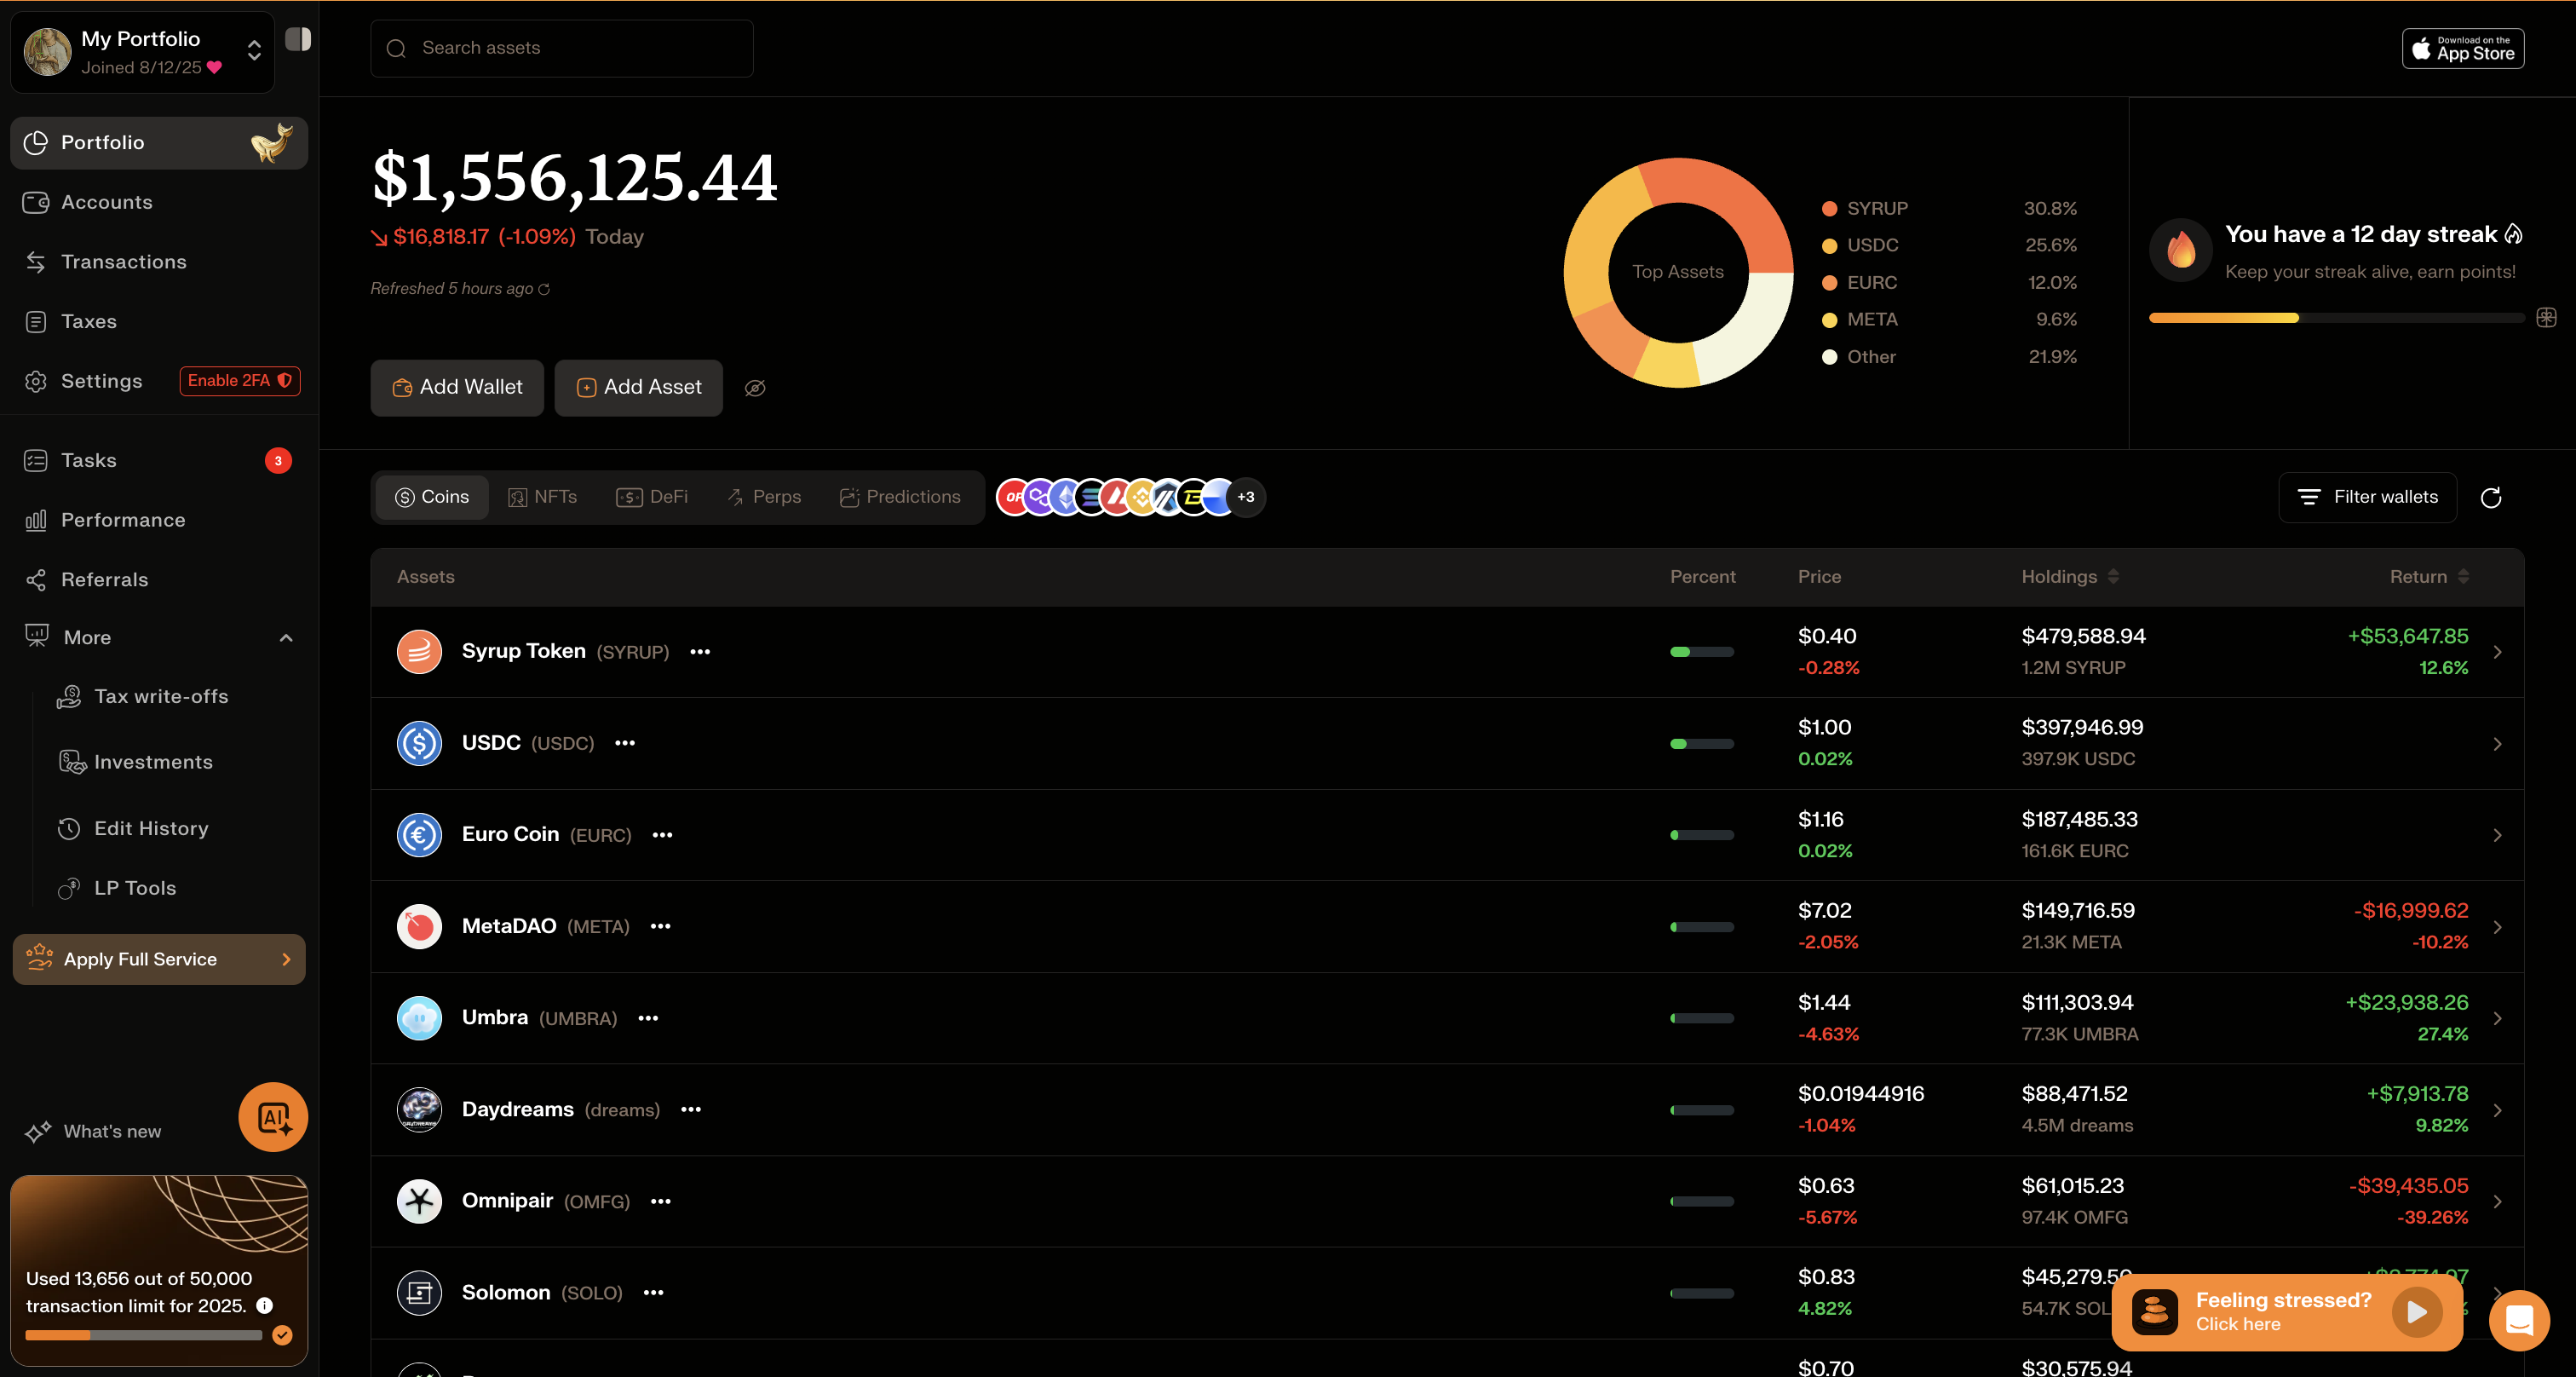
Task: Open the gift icon beside the streak bar
Action: (2547, 317)
